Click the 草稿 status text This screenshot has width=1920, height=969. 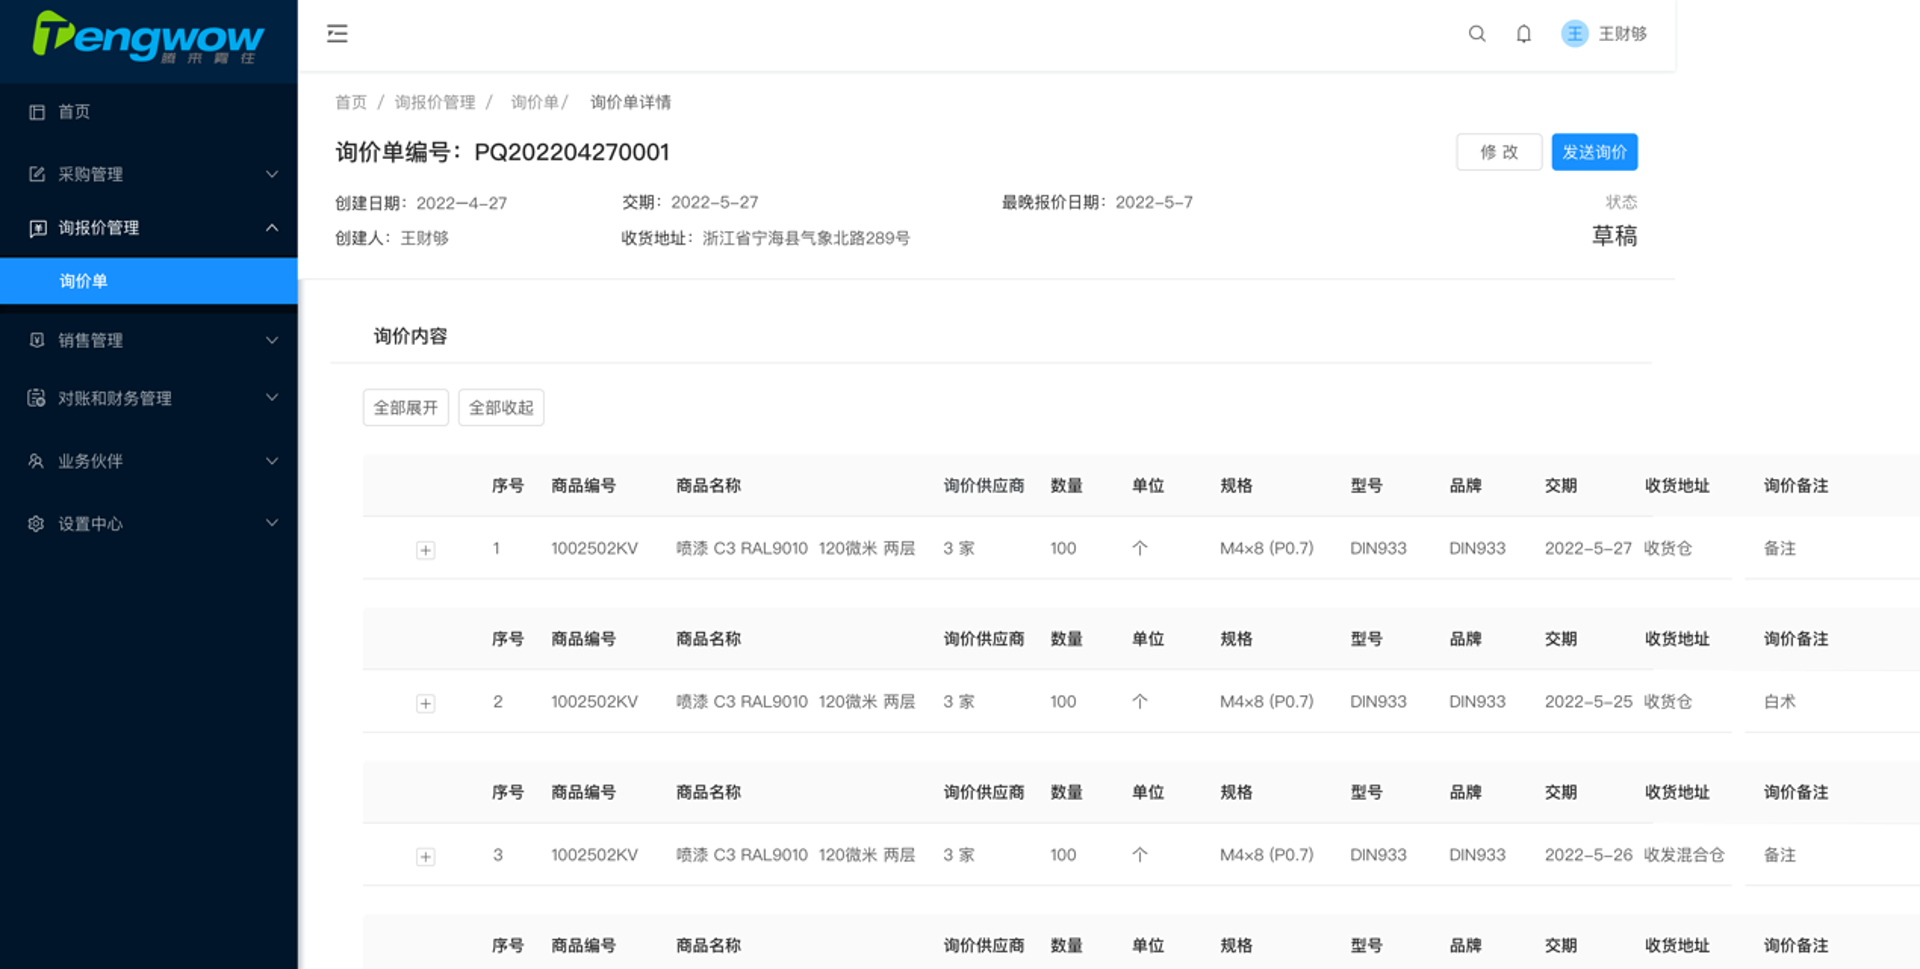point(1614,236)
